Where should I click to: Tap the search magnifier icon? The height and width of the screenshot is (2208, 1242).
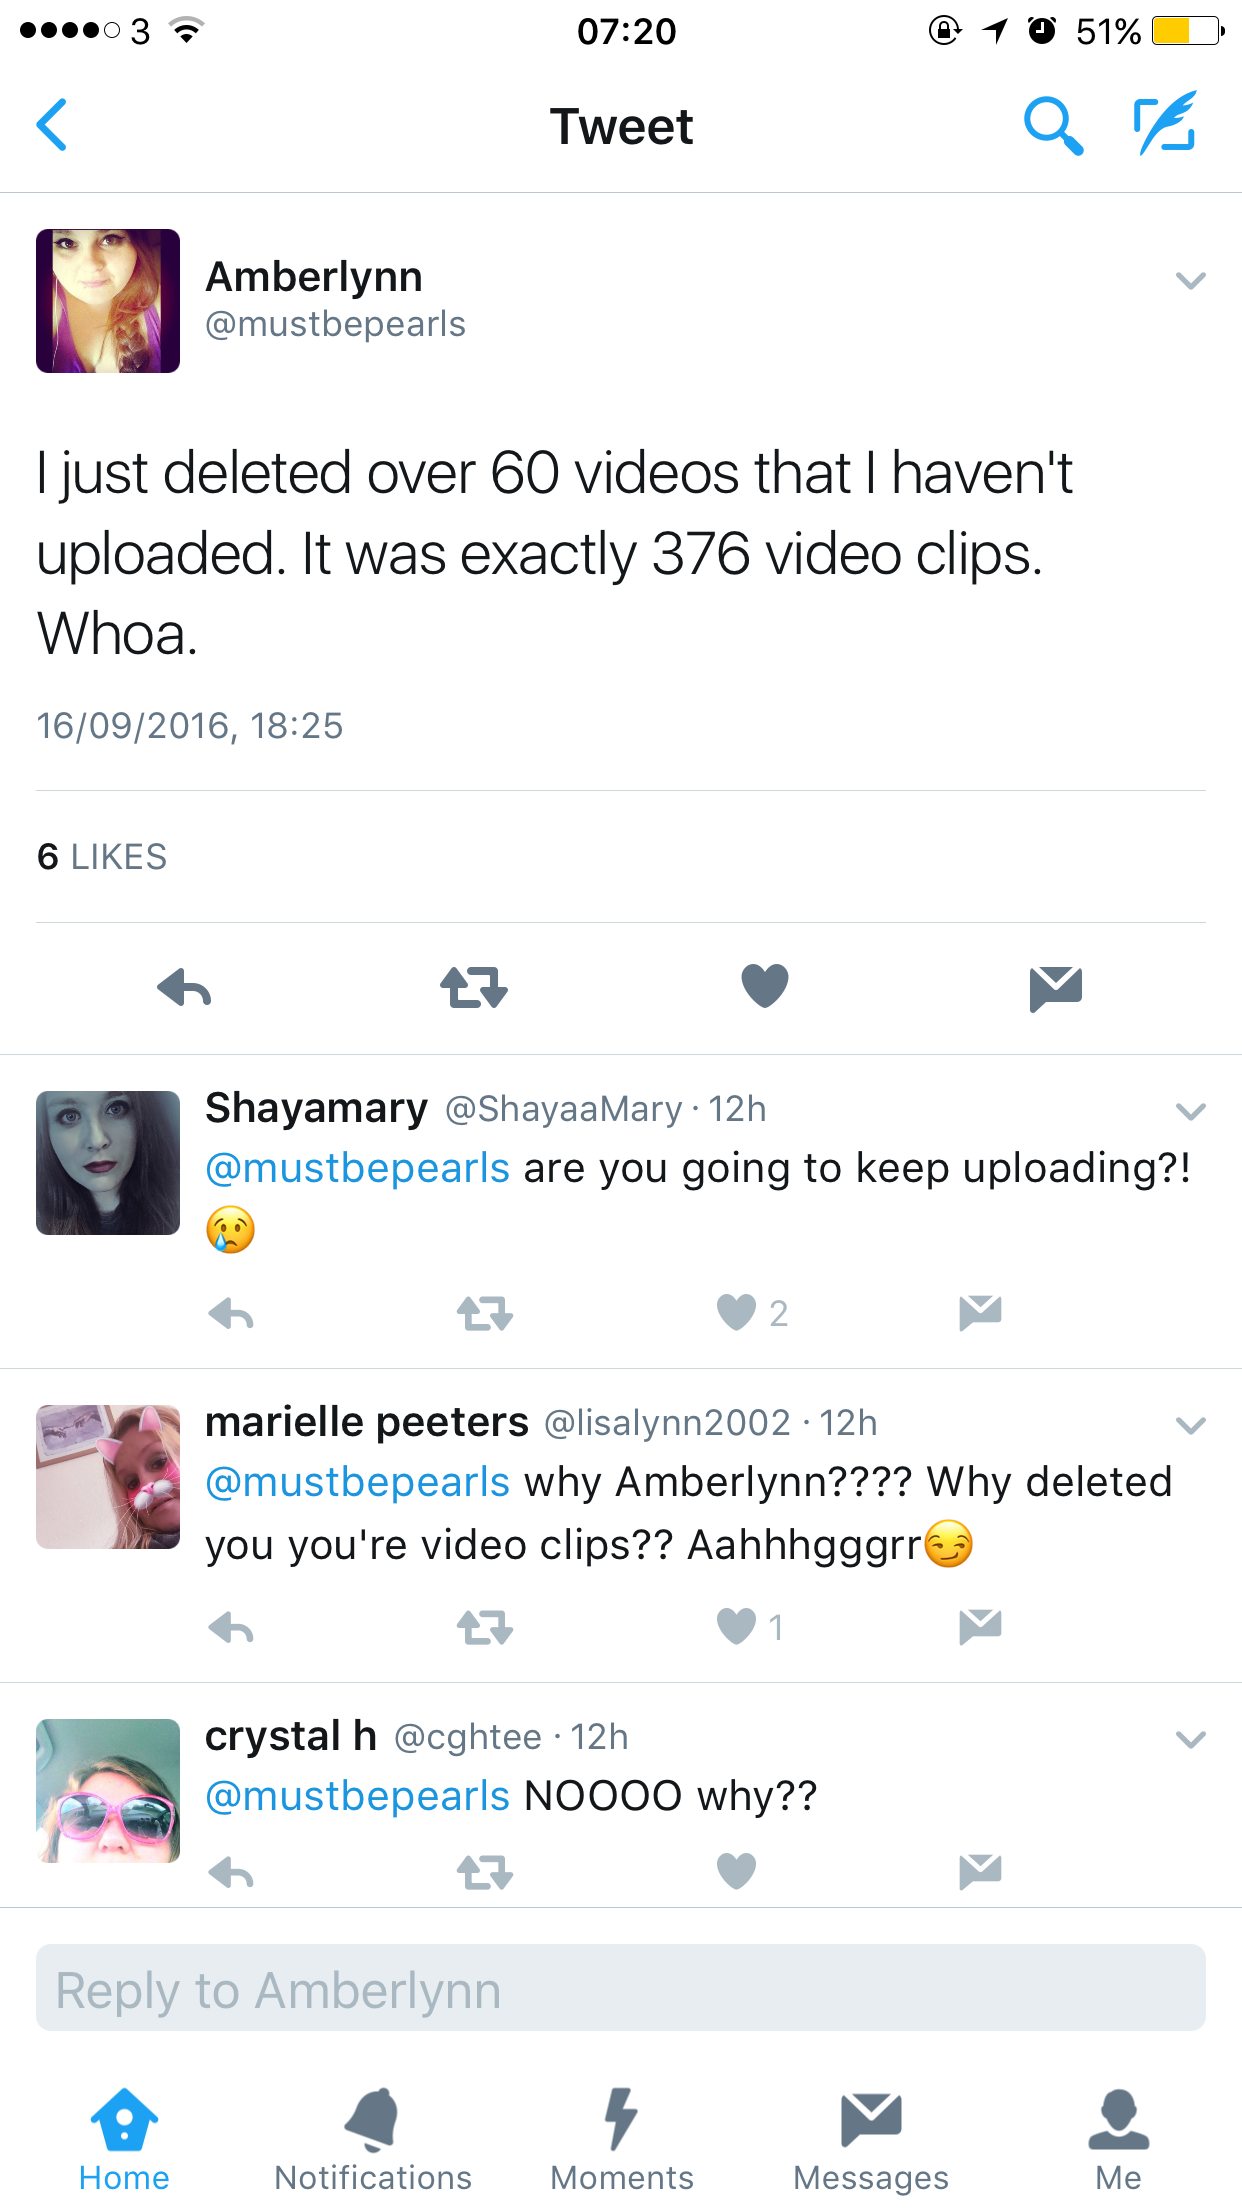1053,126
